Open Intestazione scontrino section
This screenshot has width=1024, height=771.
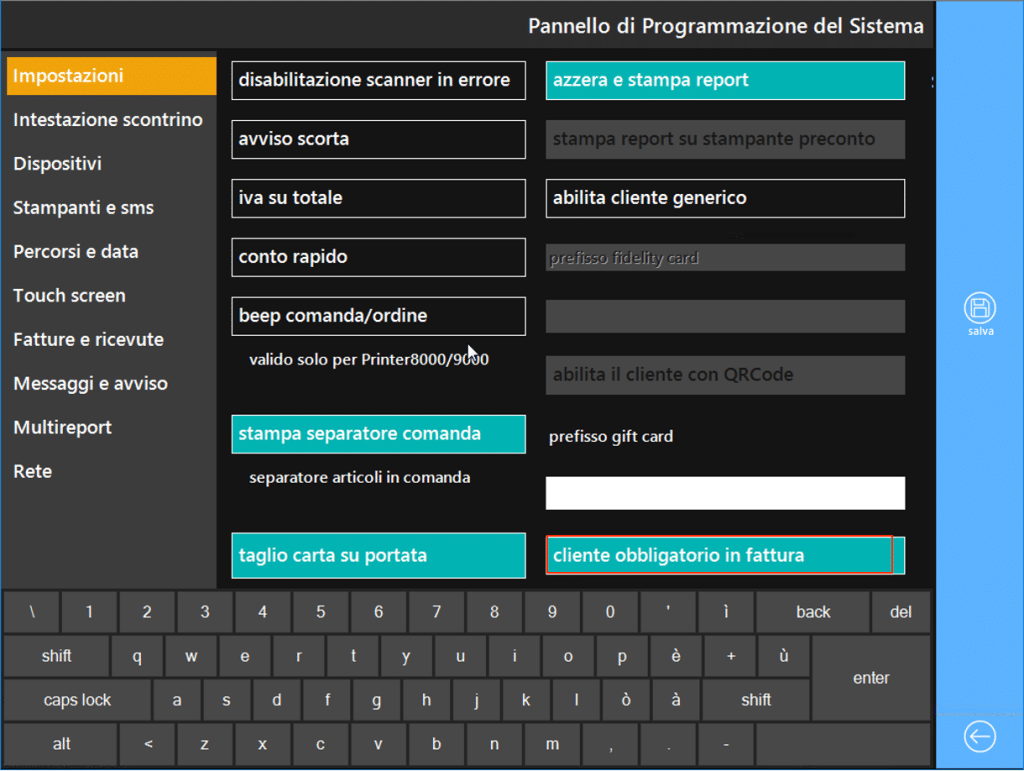pyautogui.click(x=108, y=119)
